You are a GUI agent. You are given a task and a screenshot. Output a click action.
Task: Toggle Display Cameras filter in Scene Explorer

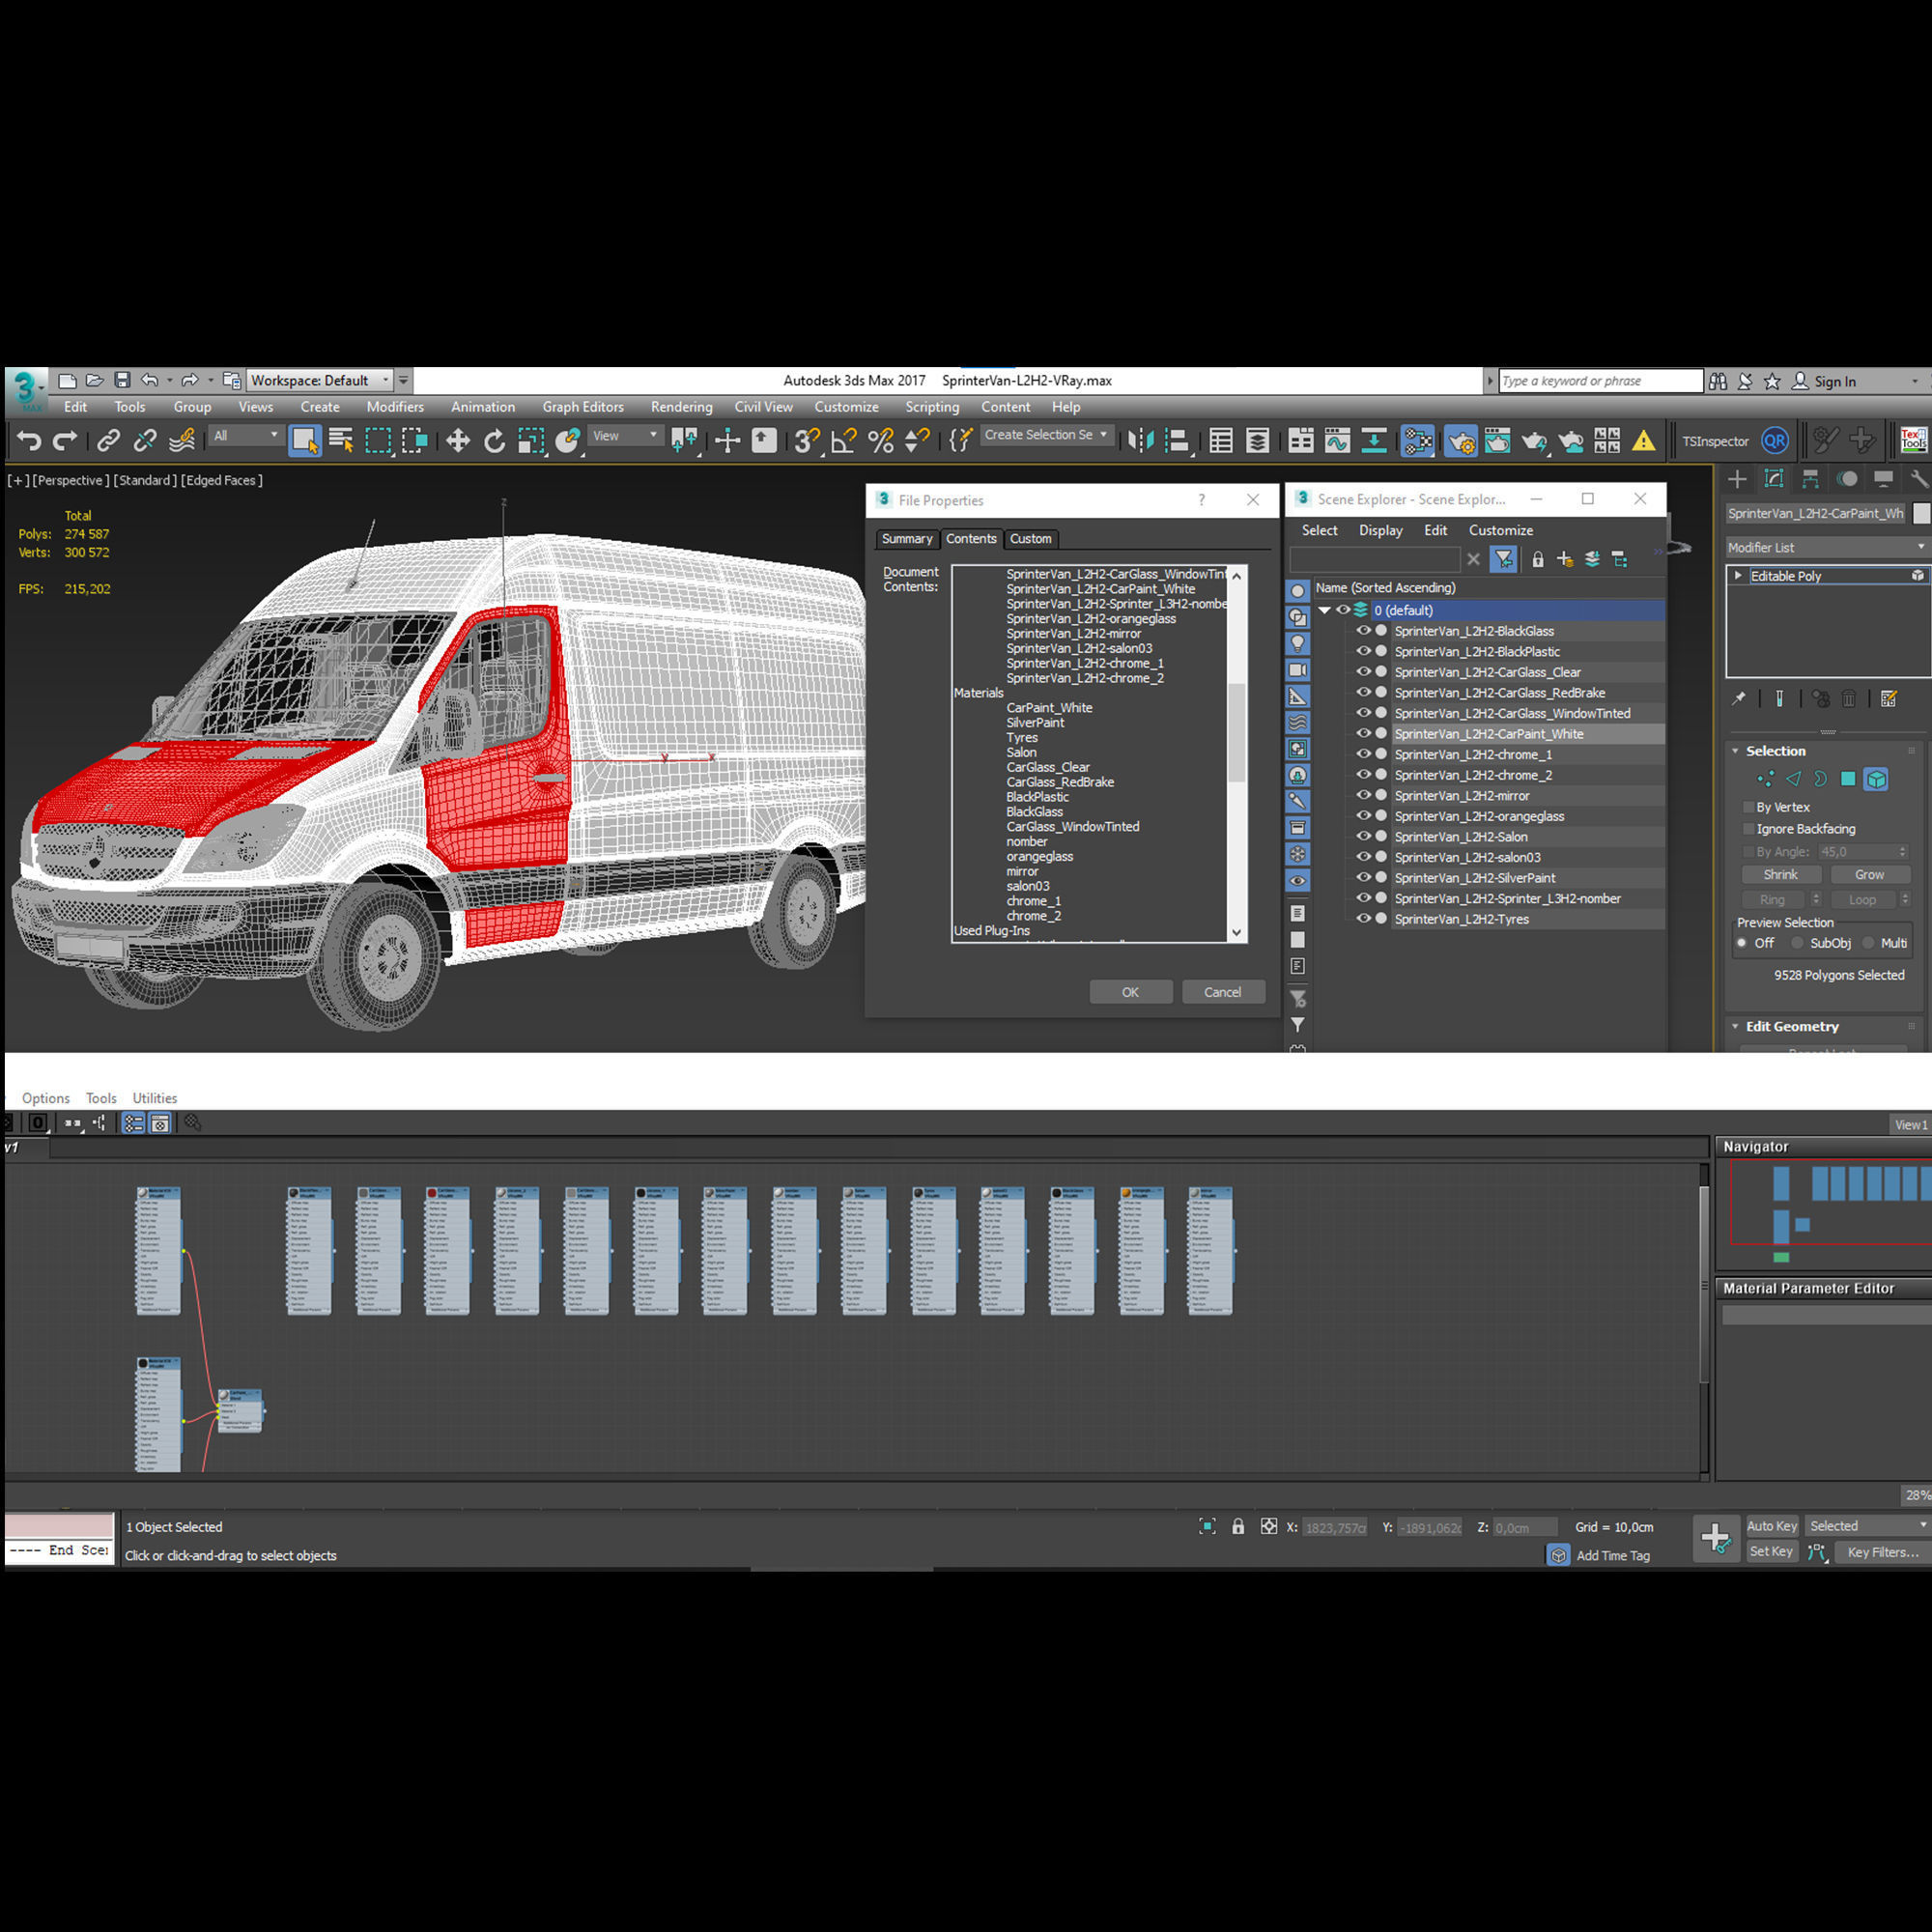(1297, 670)
